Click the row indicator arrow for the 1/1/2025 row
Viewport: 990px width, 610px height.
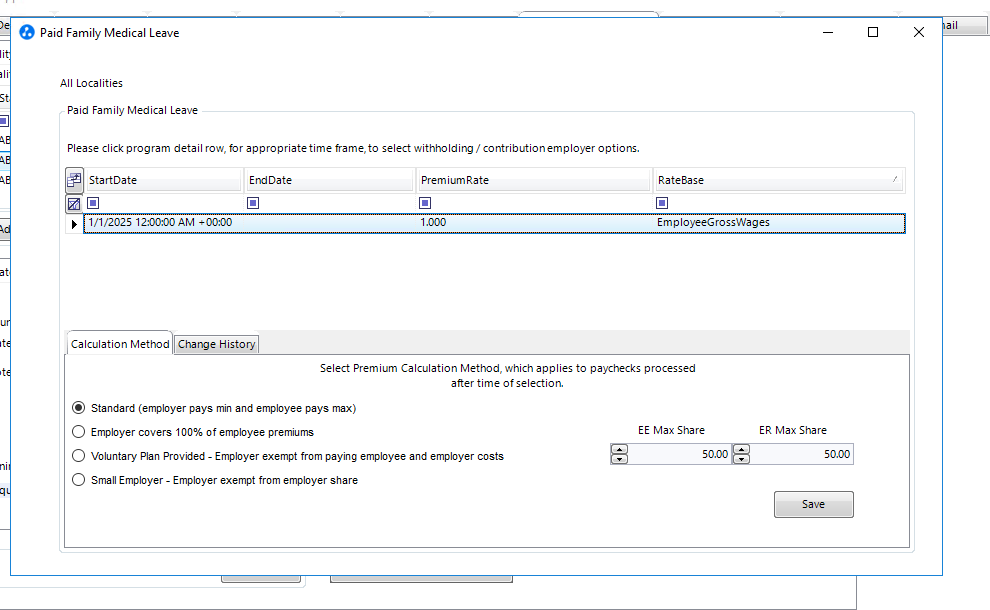pos(74,224)
